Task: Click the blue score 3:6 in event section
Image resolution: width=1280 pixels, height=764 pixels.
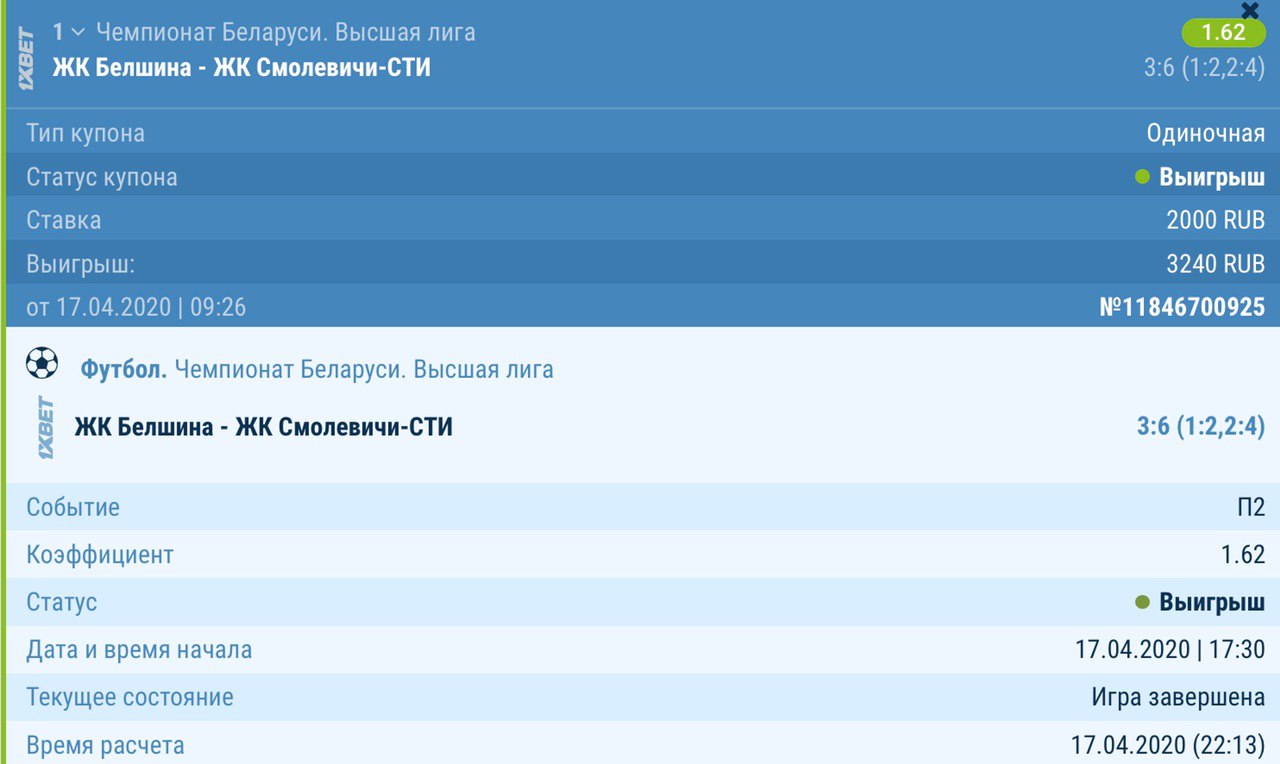Action: [x=1201, y=427]
